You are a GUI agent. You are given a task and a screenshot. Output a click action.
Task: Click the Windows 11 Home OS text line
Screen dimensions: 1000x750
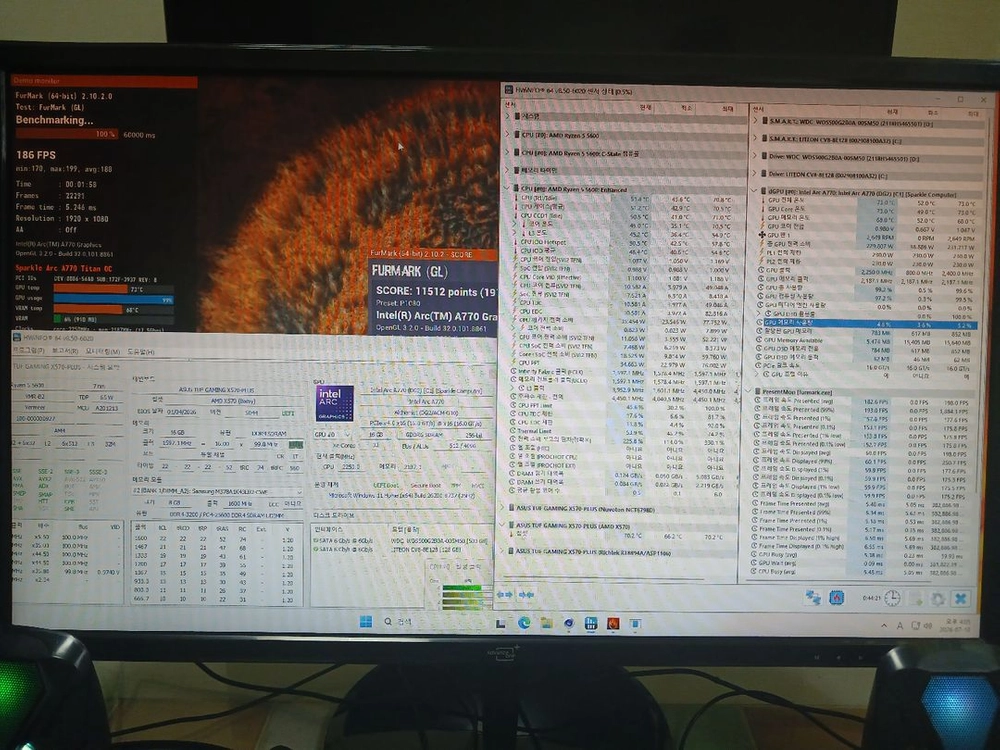click(x=401, y=494)
